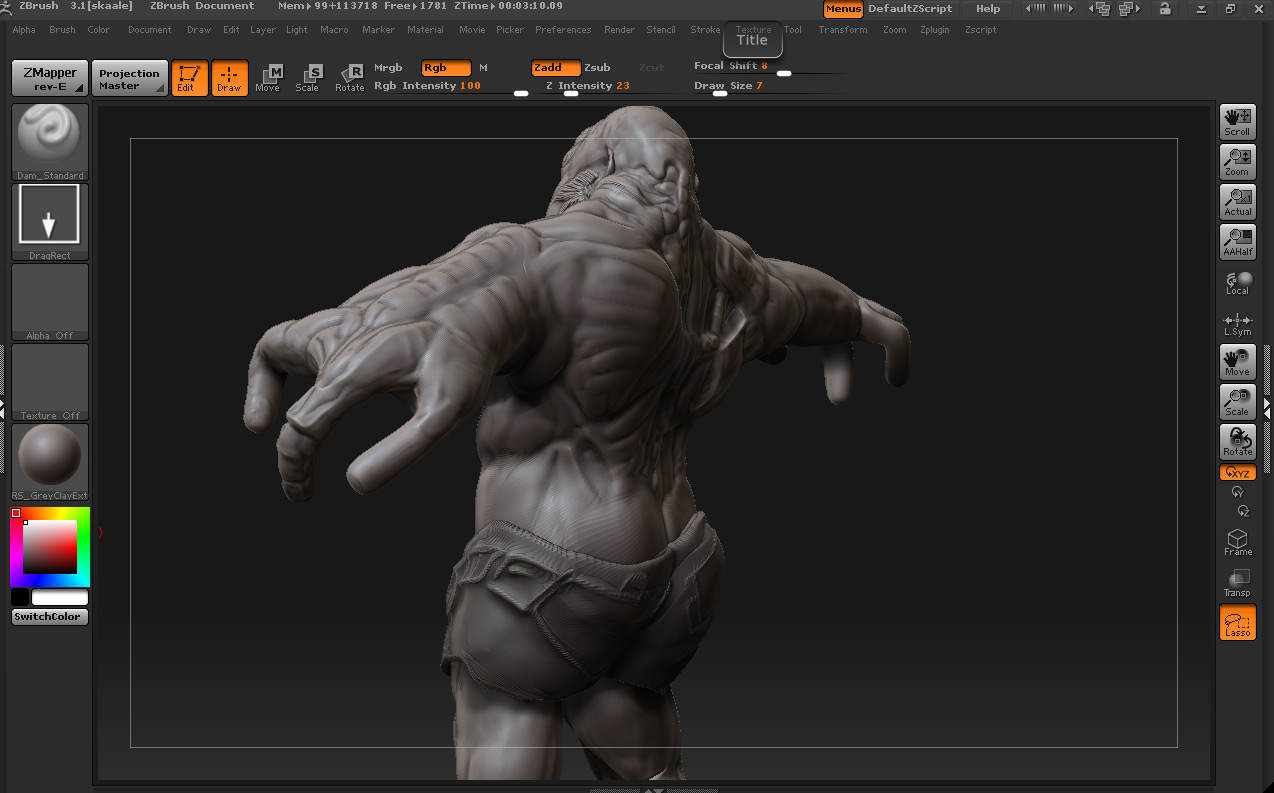Open the Texture Off selector
The image size is (1274, 793).
50,382
